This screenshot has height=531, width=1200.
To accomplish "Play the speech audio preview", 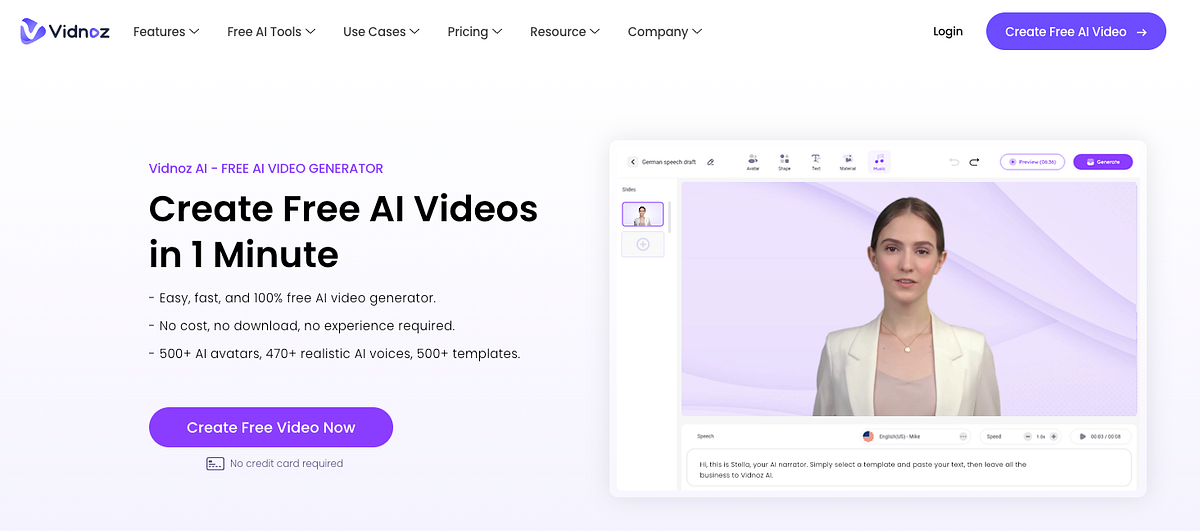I will pos(1082,436).
